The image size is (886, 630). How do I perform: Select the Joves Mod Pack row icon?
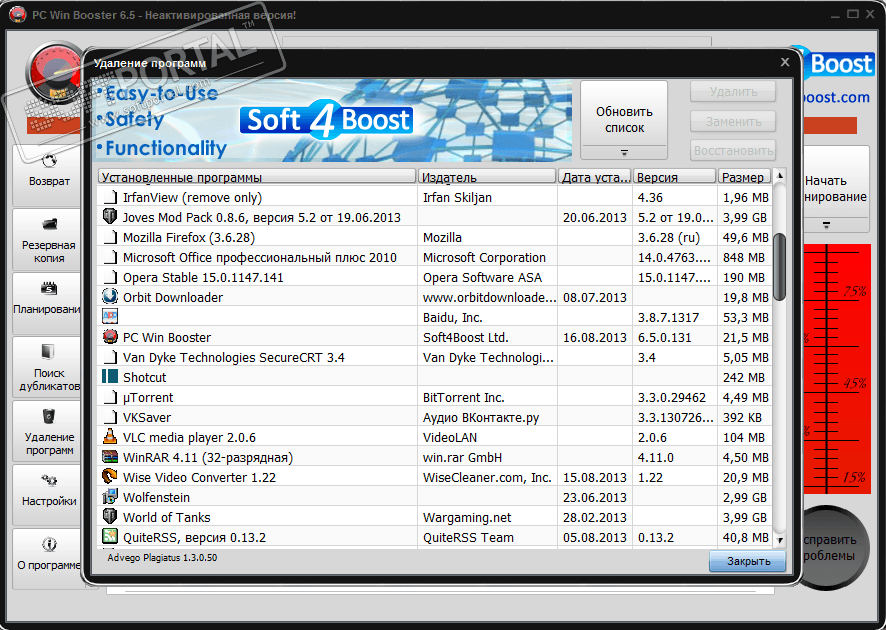point(110,216)
